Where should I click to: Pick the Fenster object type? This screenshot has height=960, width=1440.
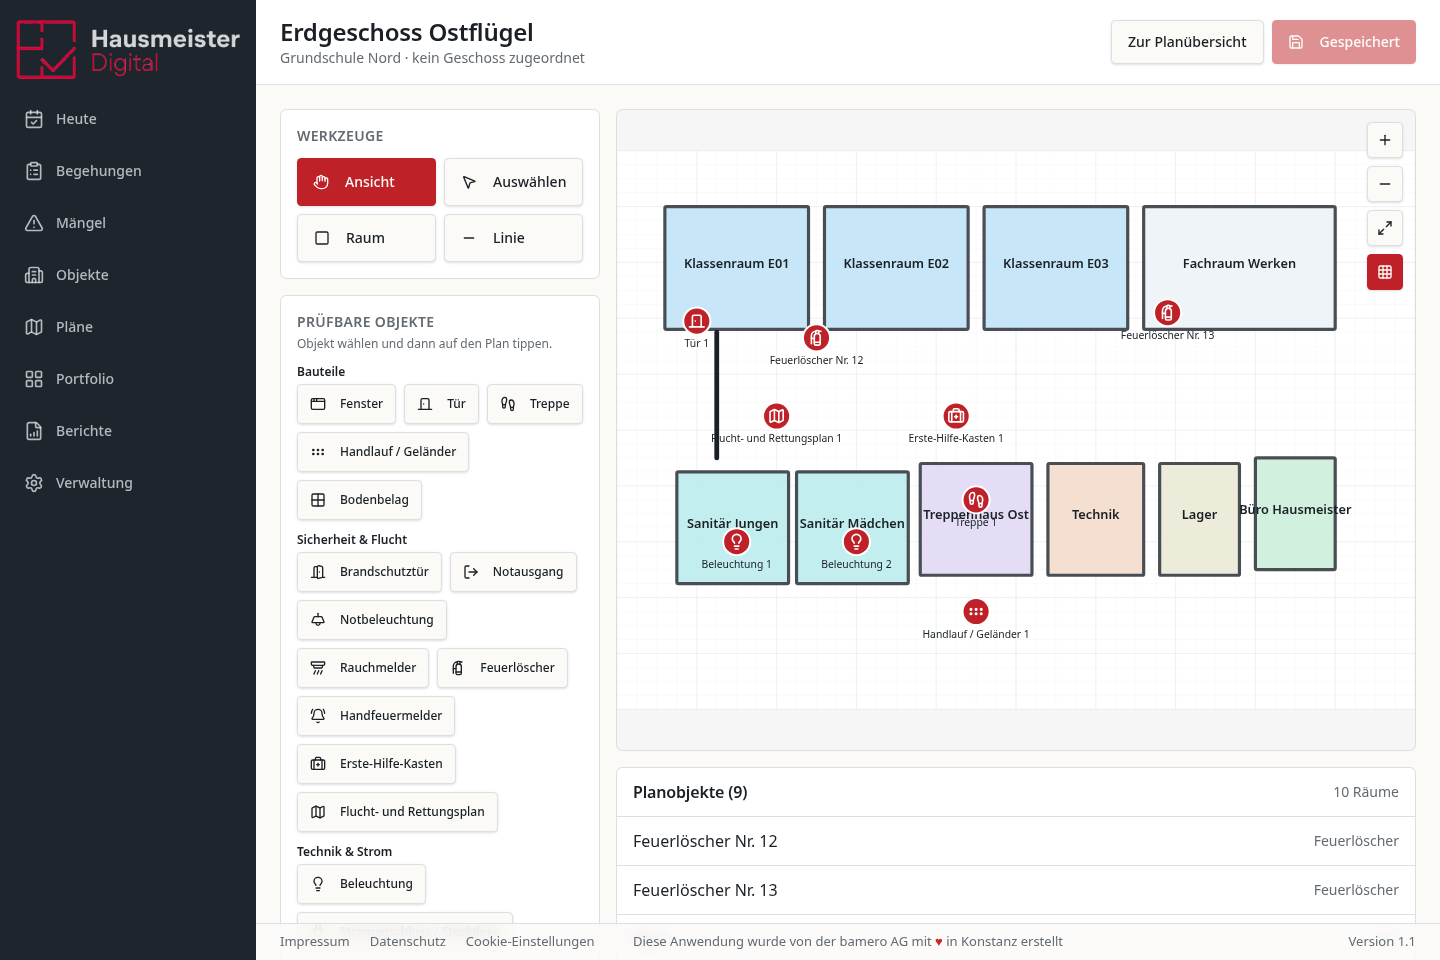346,404
